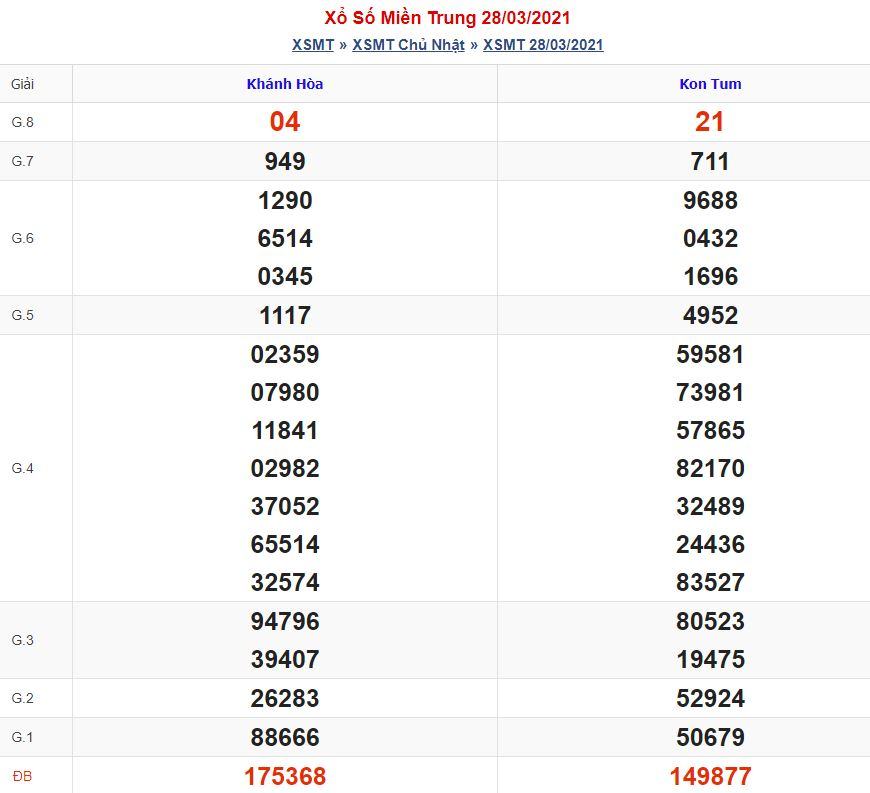Screen dimensions: 870x793
Task: Click the G.7 value 711
Action: point(710,161)
